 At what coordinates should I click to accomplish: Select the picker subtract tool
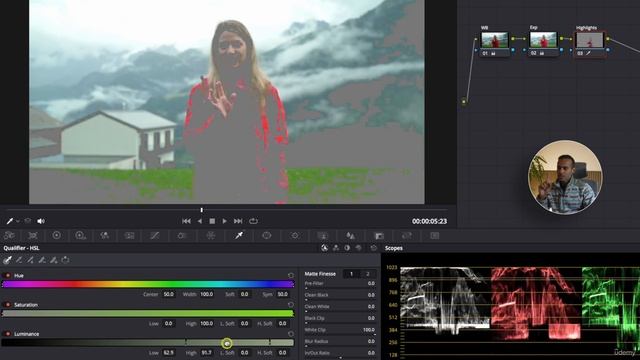[x=19, y=260]
